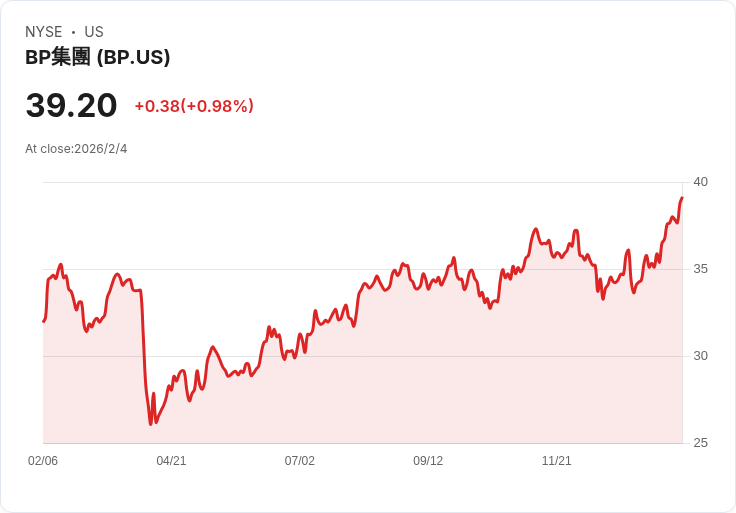
Task: Select the 02/06 date on the x-axis
Action: click(43, 461)
